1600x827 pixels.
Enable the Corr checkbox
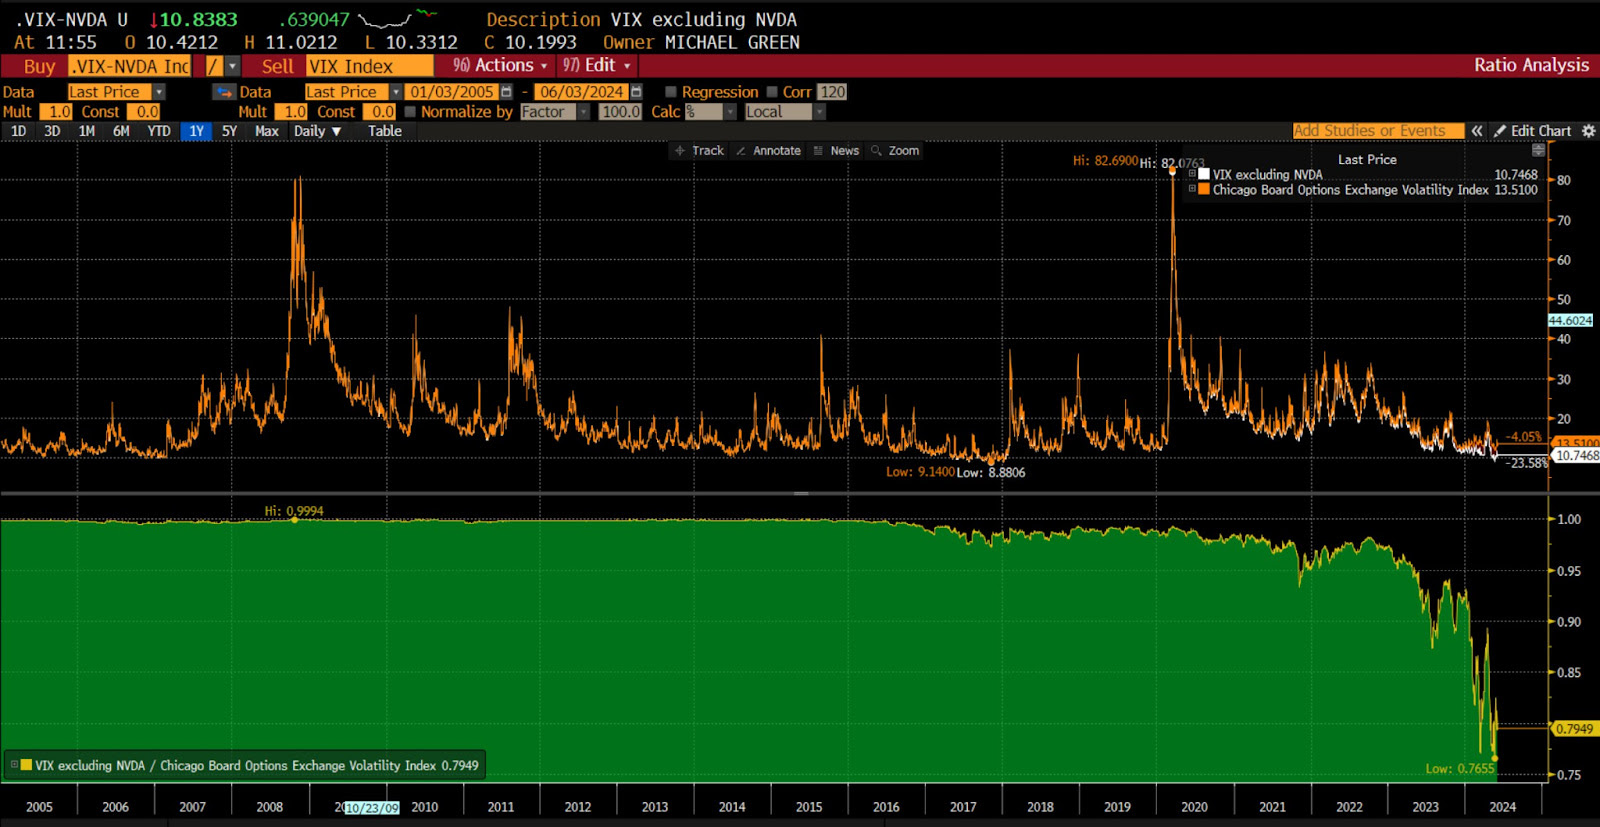[772, 92]
